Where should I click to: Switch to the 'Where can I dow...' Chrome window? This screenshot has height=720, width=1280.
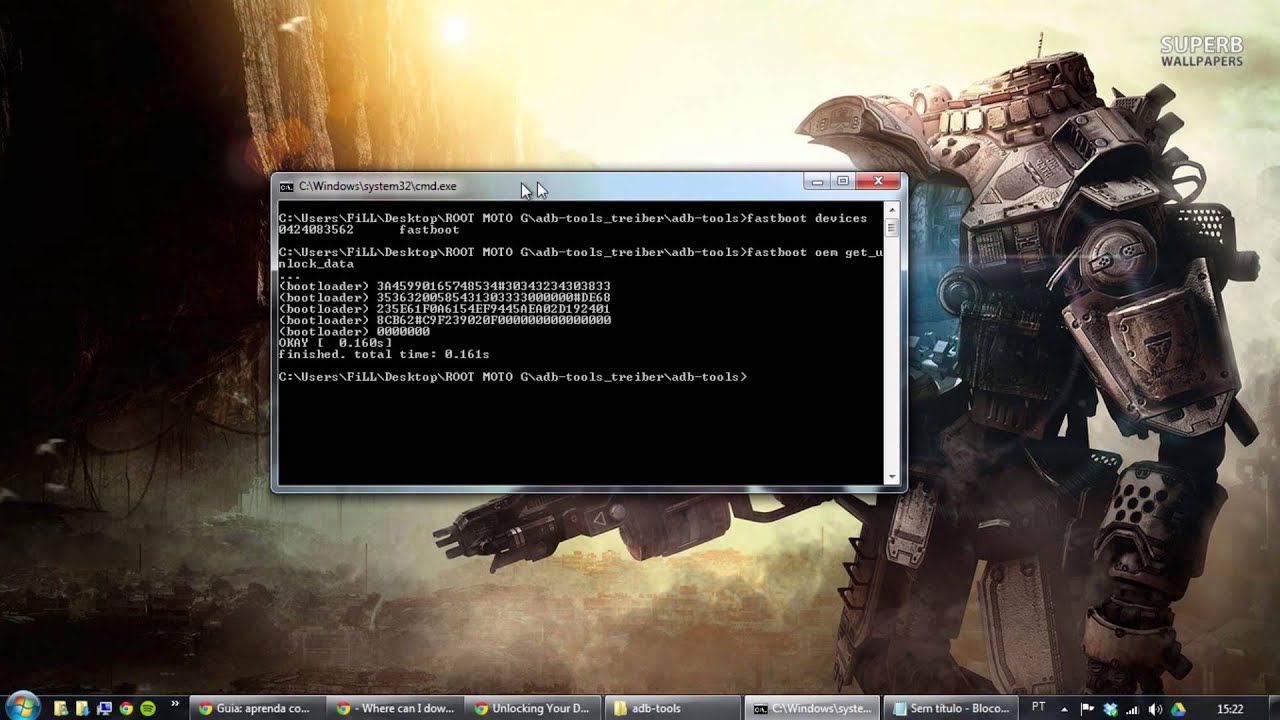[394, 708]
